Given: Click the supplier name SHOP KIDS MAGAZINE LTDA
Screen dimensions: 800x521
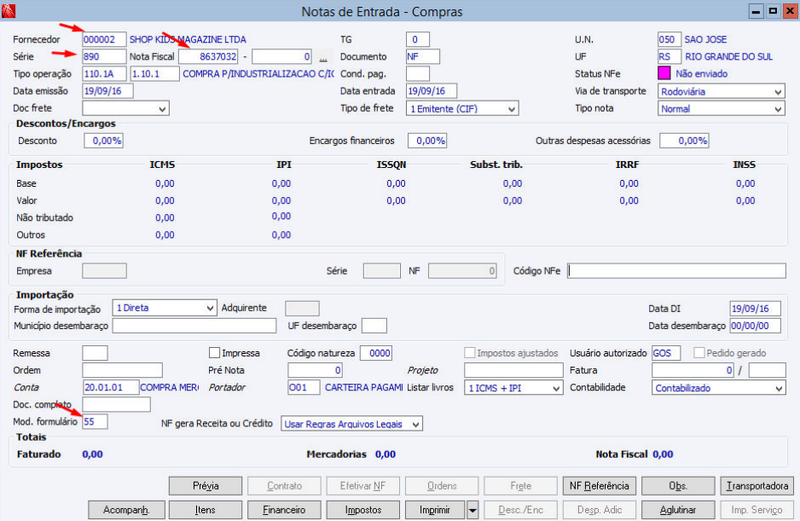Looking at the screenshot, I should coord(187,39).
